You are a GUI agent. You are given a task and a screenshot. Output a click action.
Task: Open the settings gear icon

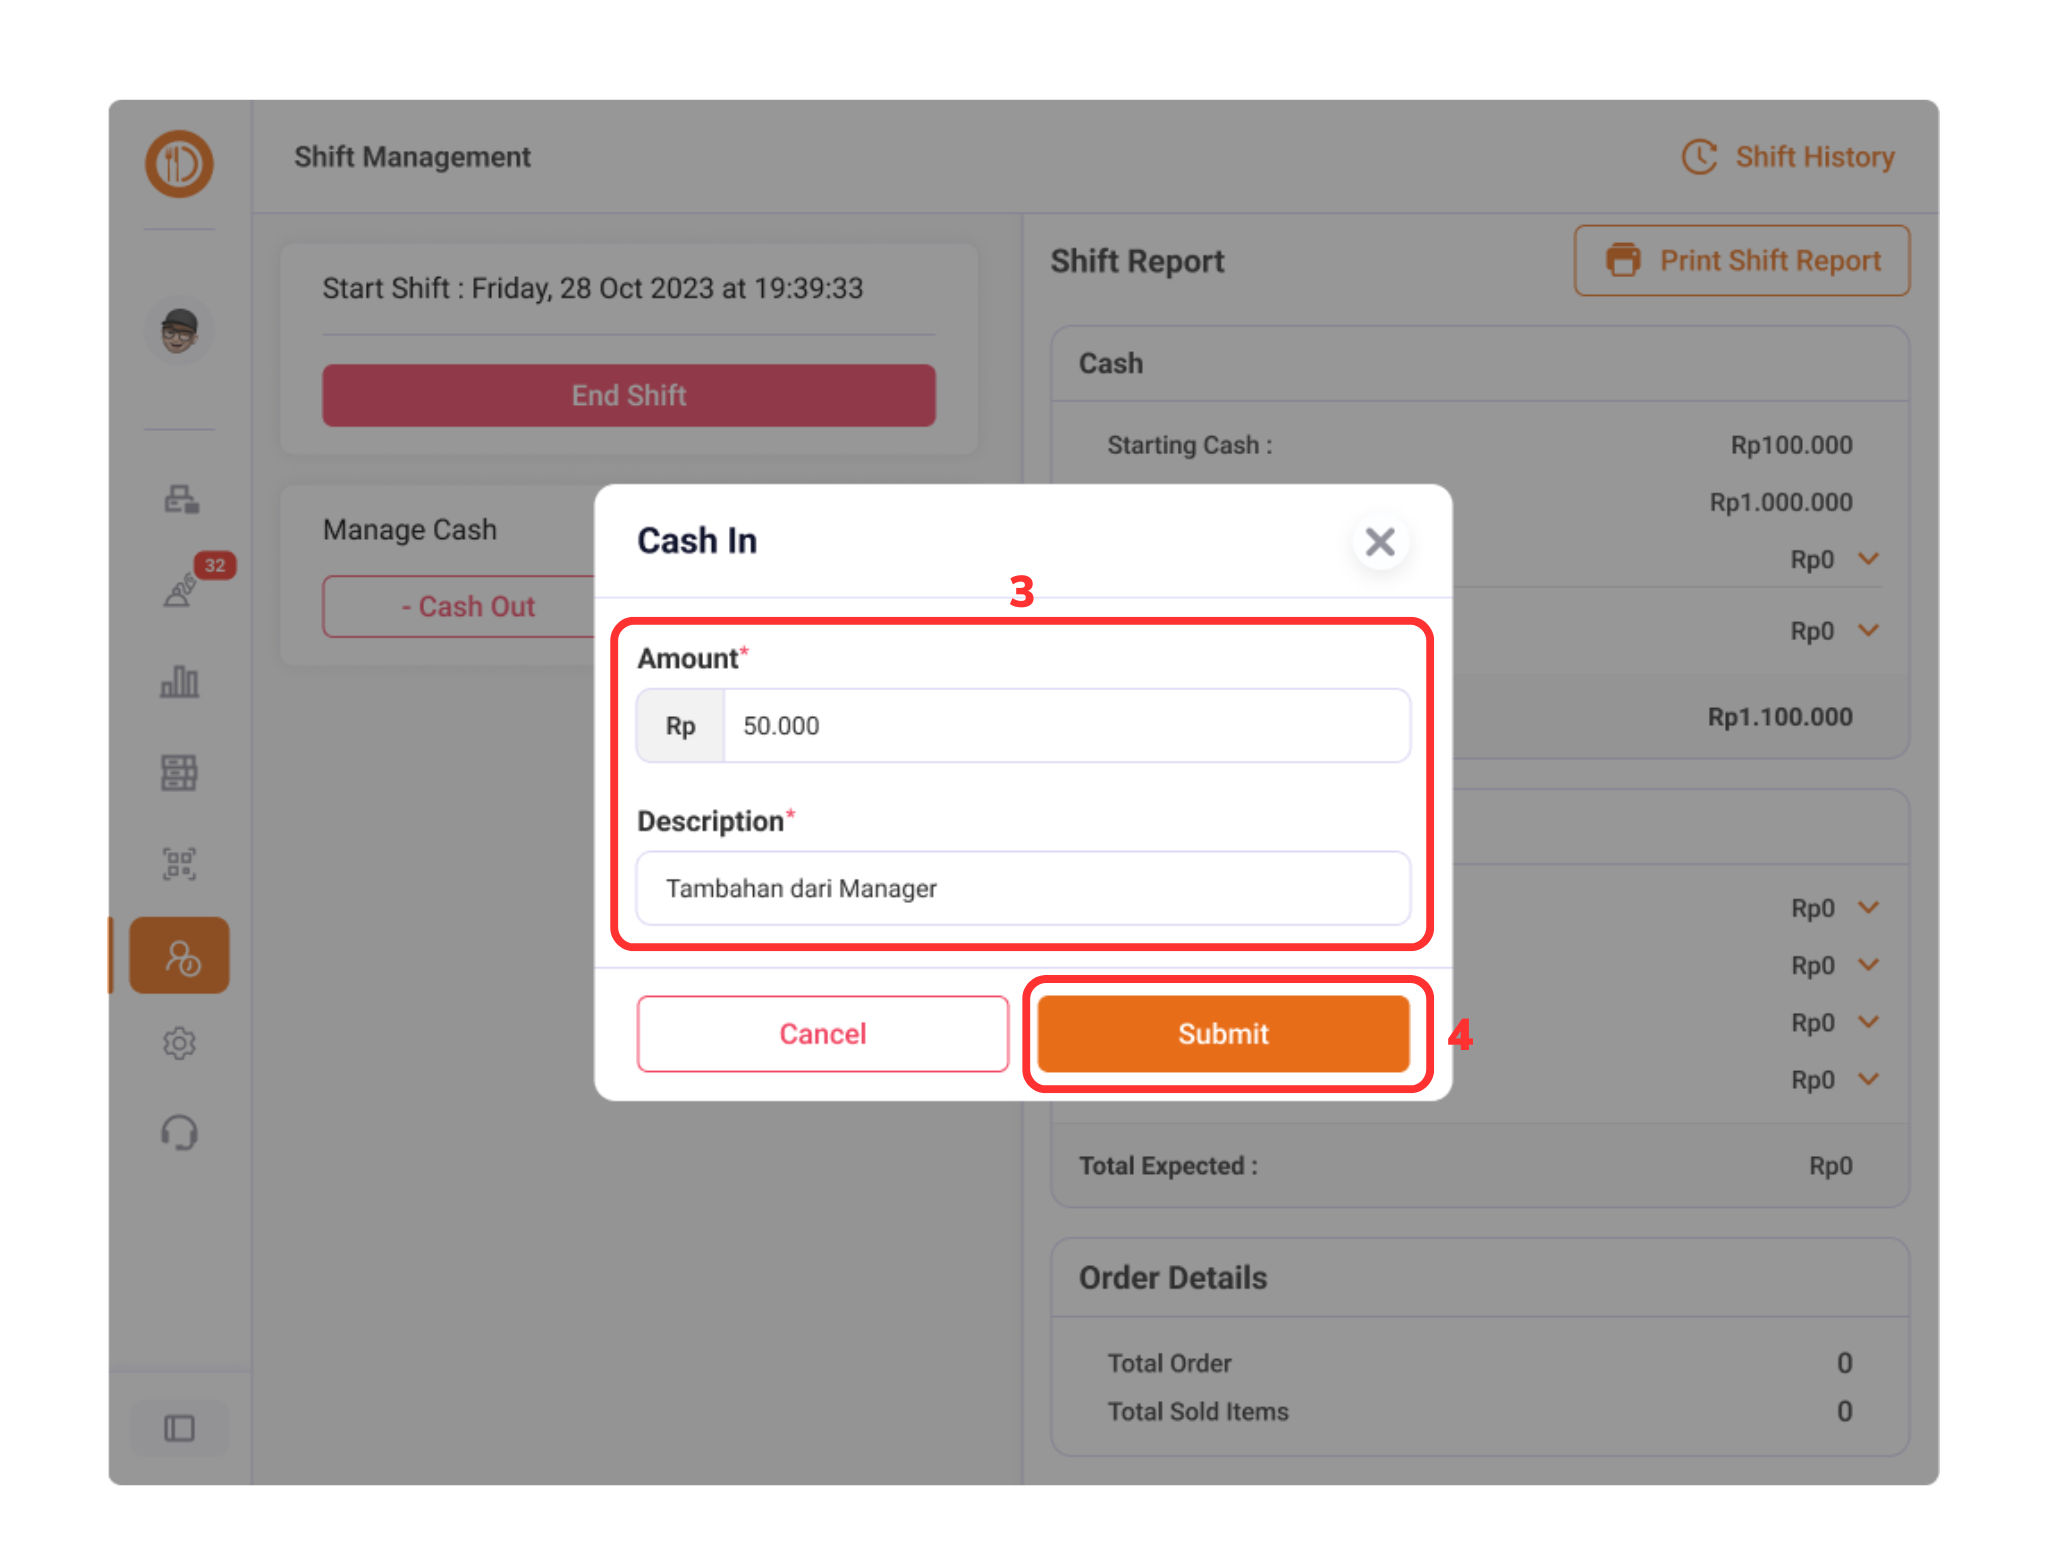(x=180, y=1043)
